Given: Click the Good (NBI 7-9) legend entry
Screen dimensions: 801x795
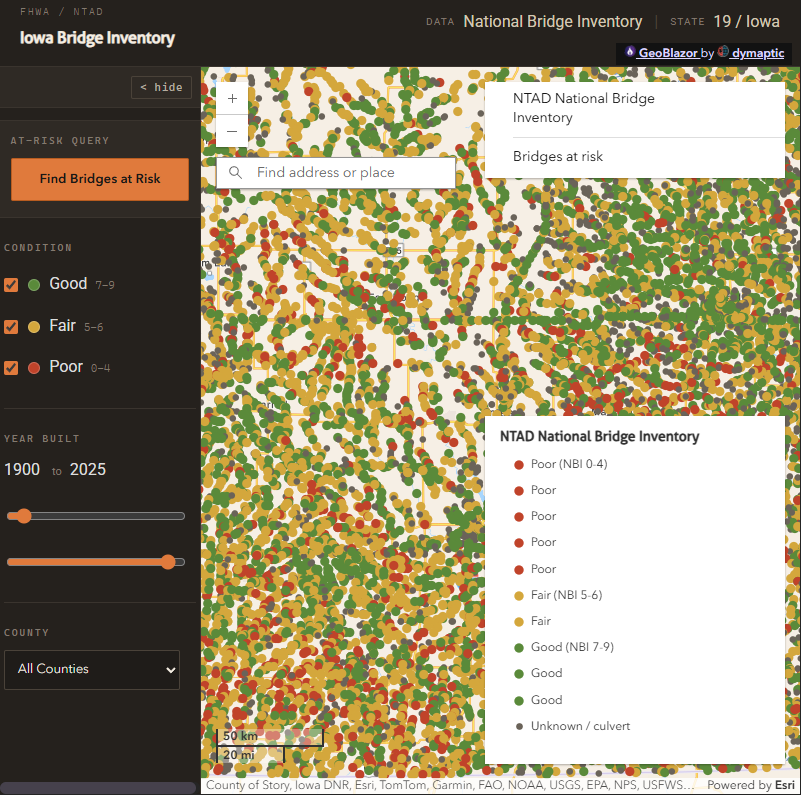Looking at the screenshot, I should [564, 647].
